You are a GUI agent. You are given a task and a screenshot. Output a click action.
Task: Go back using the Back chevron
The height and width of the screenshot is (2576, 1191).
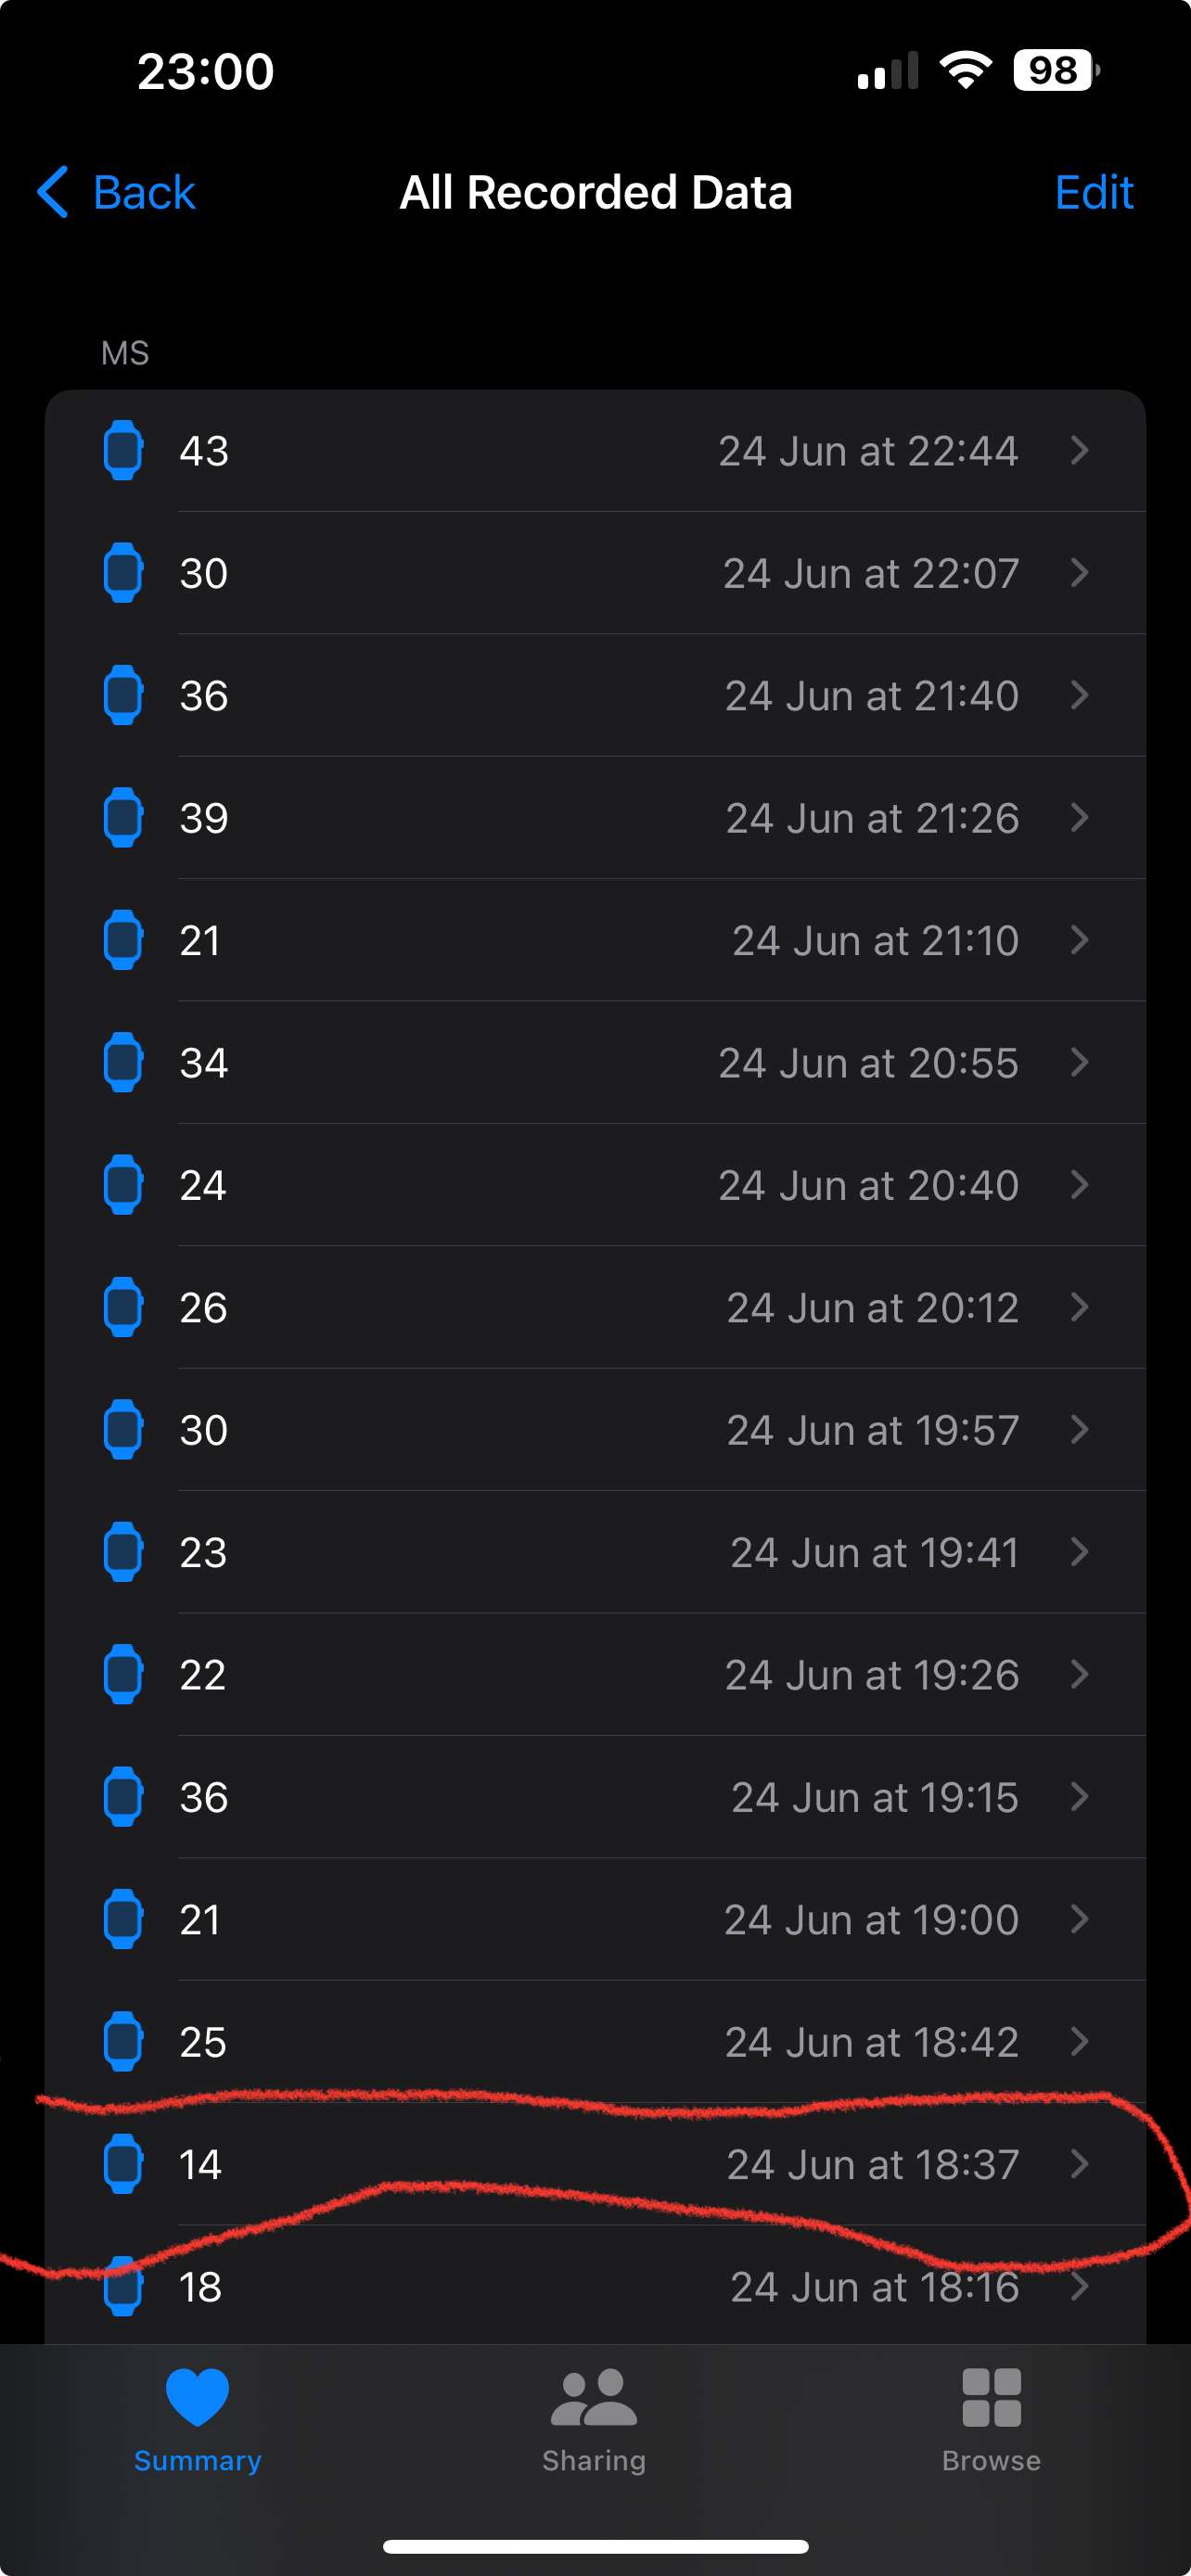pos(116,192)
